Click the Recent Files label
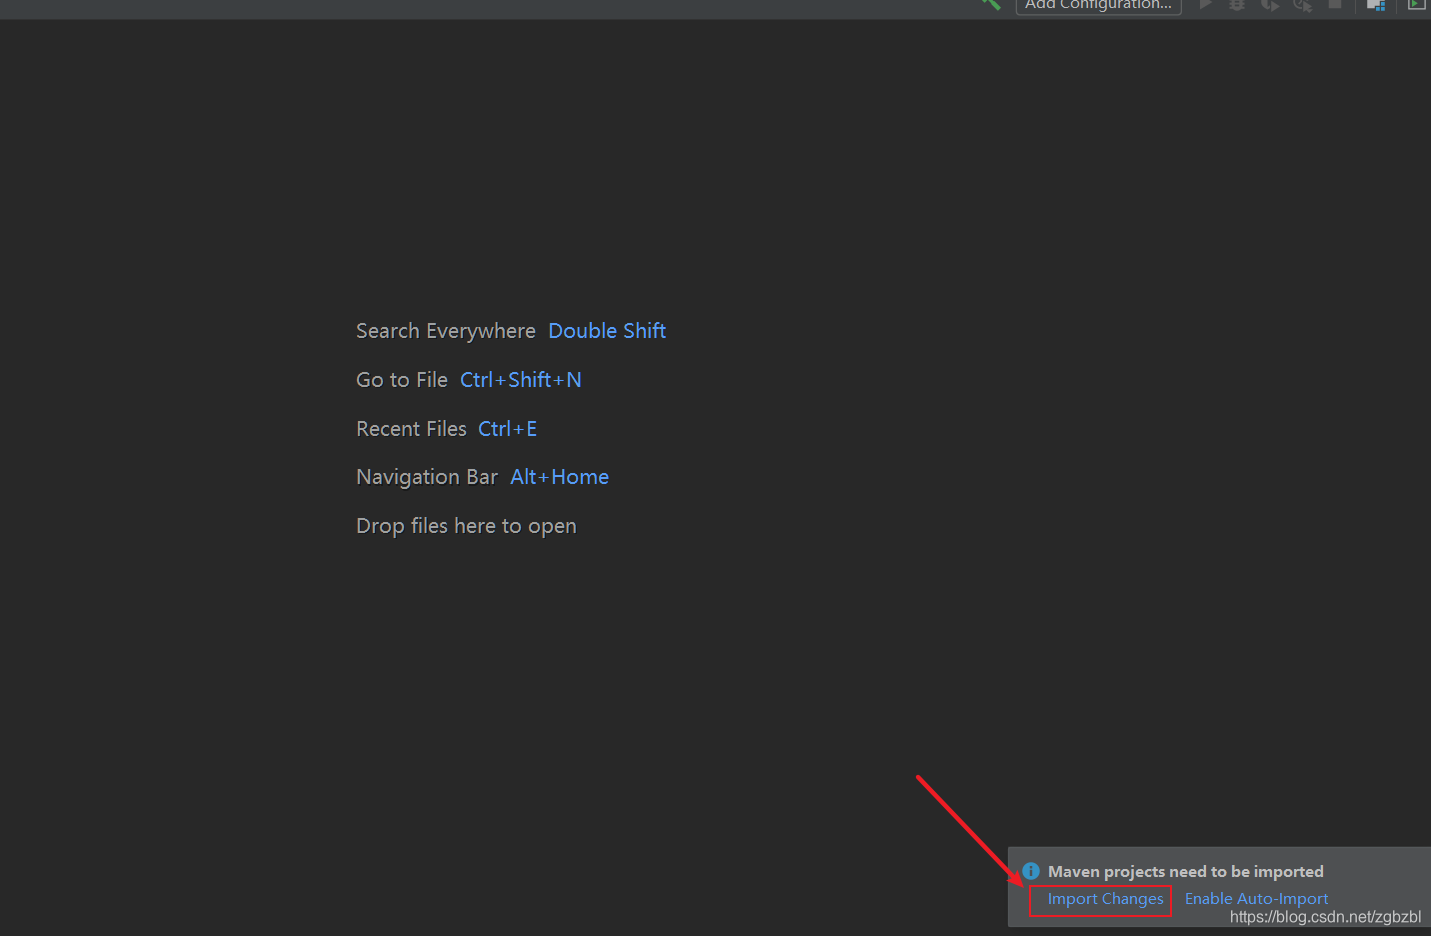1431x936 pixels. (x=411, y=429)
